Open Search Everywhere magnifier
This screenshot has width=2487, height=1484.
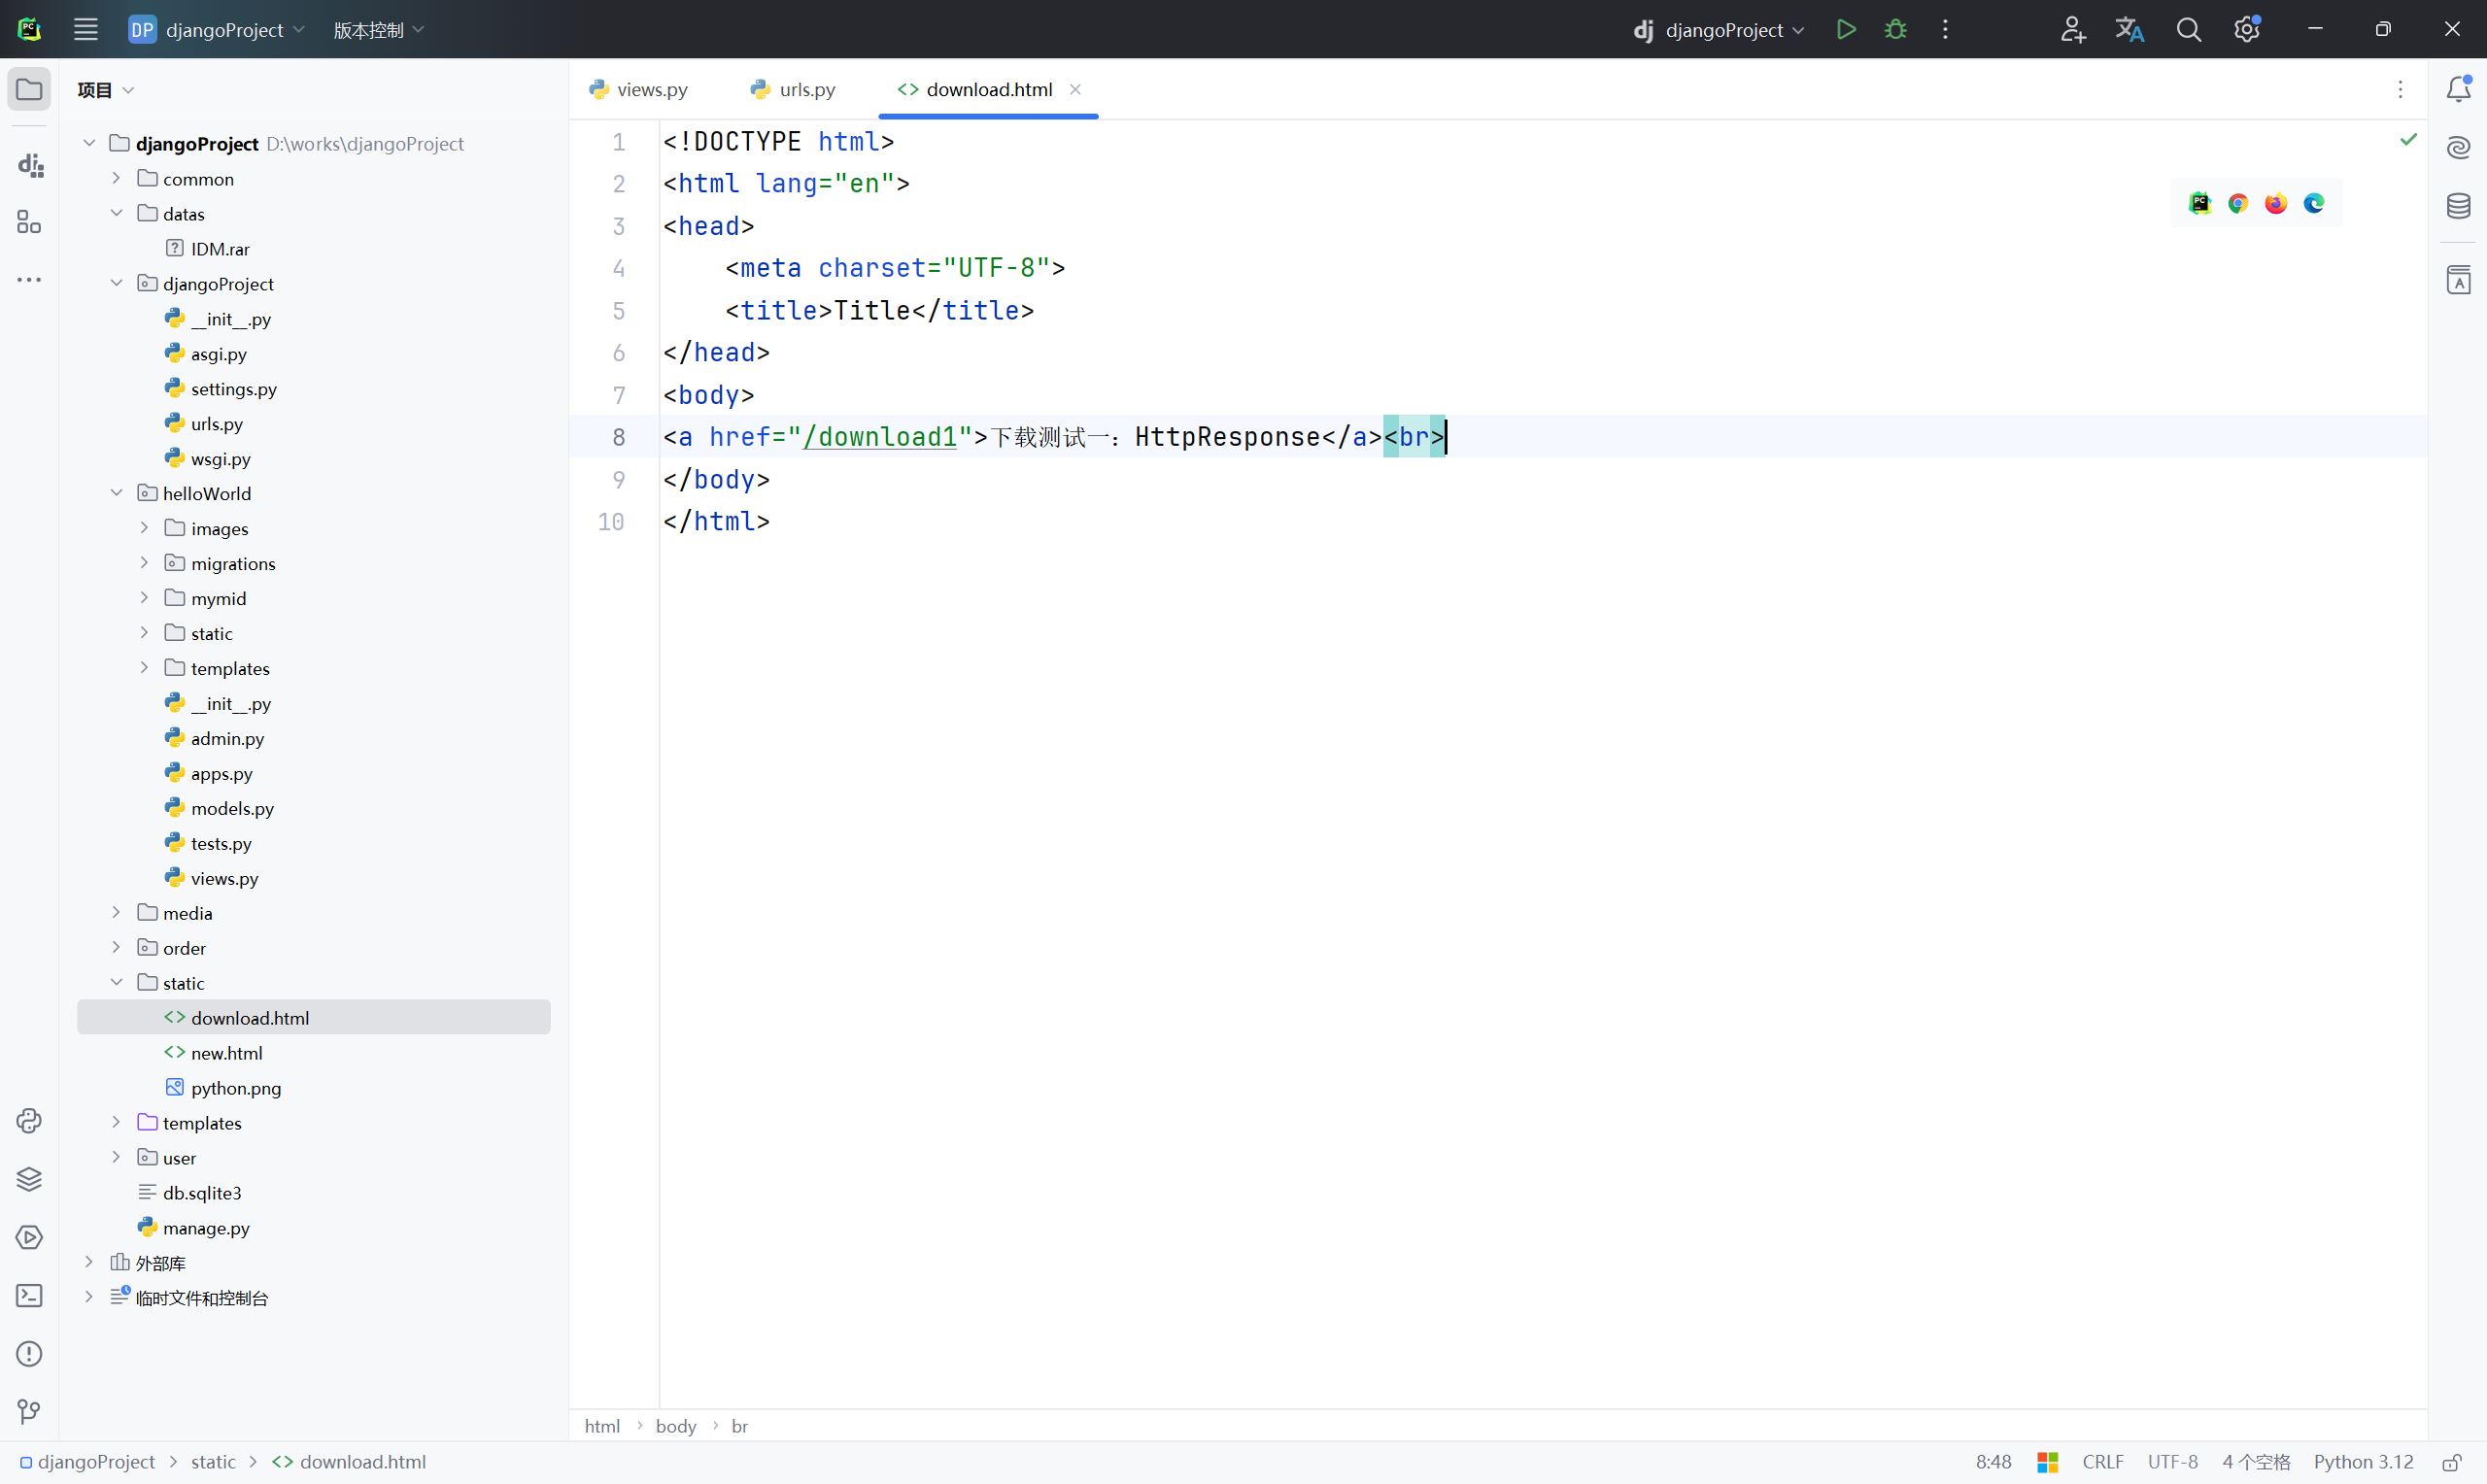(2188, 29)
